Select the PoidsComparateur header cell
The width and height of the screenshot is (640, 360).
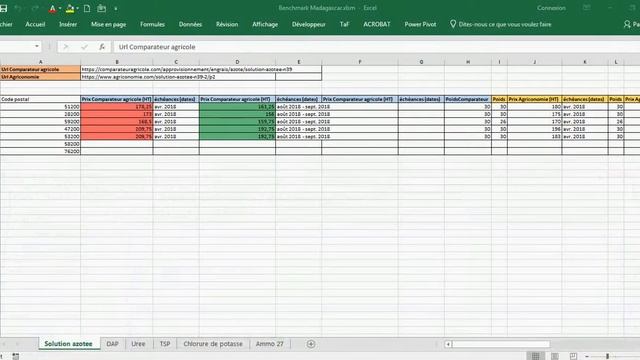point(468,99)
